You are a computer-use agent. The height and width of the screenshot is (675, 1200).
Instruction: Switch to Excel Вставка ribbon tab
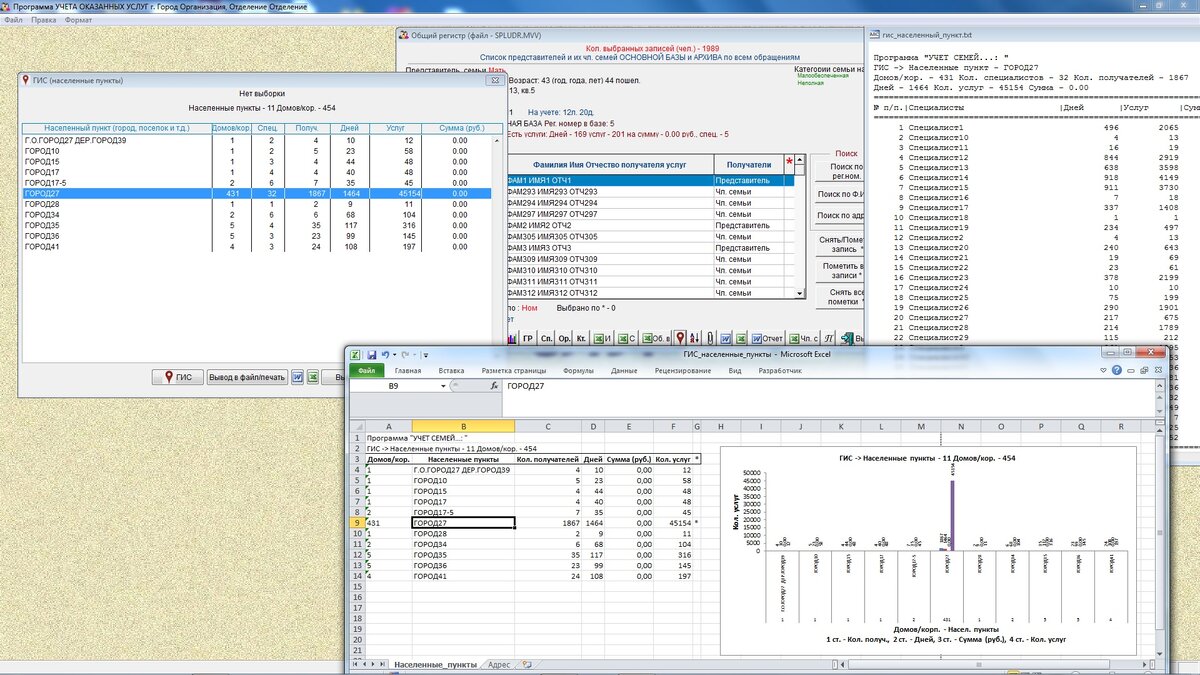[x=451, y=371]
